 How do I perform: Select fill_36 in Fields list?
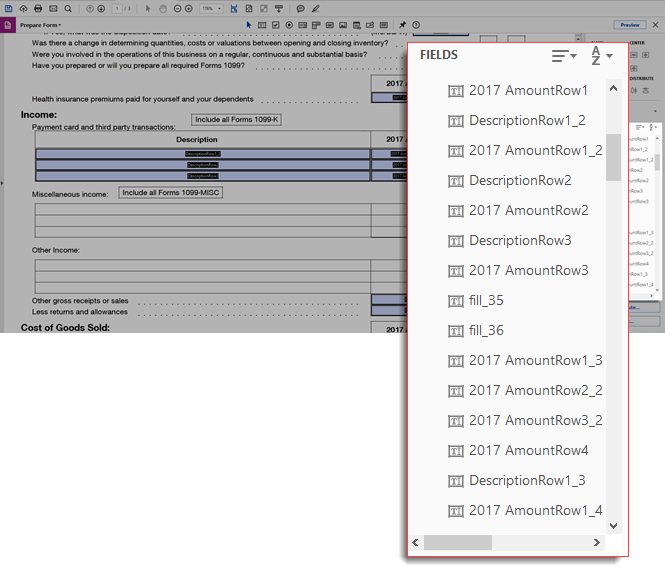pos(476,331)
